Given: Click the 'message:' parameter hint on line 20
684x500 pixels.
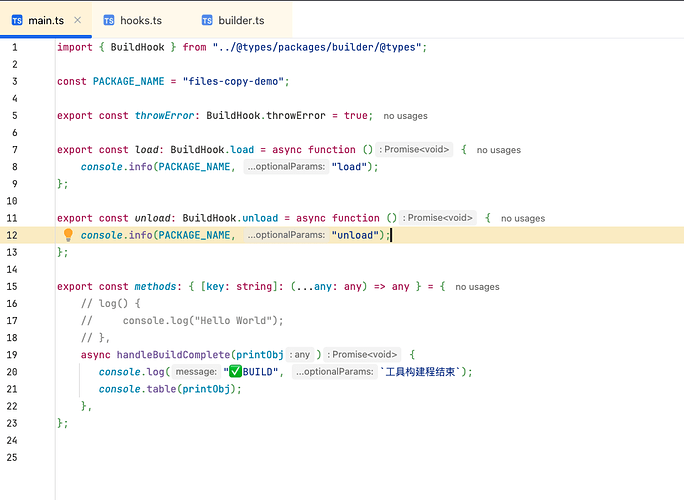Looking at the screenshot, I should [x=196, y=372].
